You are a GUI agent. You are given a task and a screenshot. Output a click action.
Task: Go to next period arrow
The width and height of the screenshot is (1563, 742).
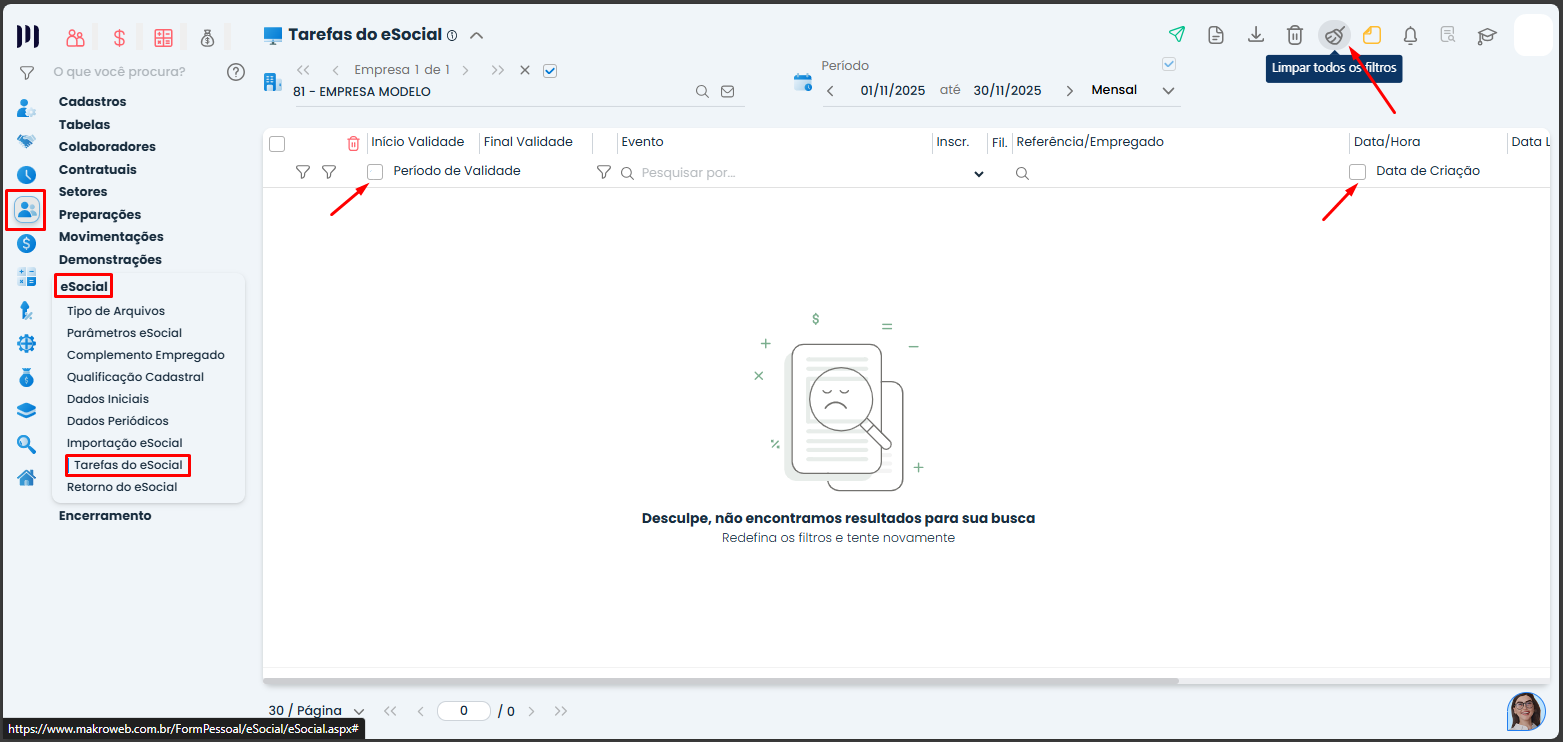click(1069, 91)
